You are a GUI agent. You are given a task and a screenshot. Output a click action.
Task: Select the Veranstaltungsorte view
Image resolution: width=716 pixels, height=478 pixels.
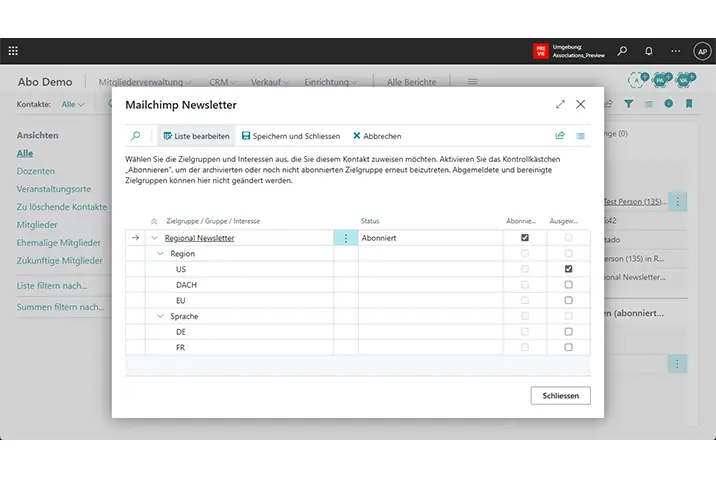[x=54, y=189]
